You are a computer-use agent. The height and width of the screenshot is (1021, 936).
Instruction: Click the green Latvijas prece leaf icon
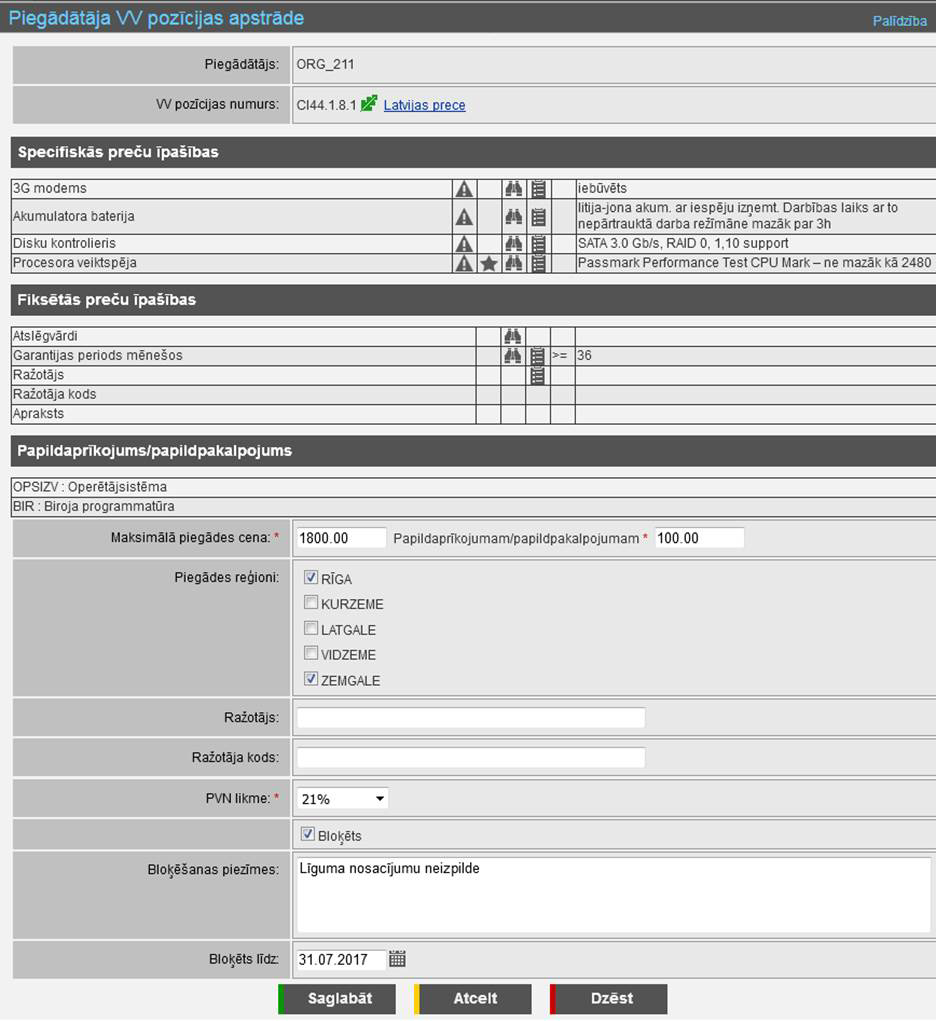369,104
